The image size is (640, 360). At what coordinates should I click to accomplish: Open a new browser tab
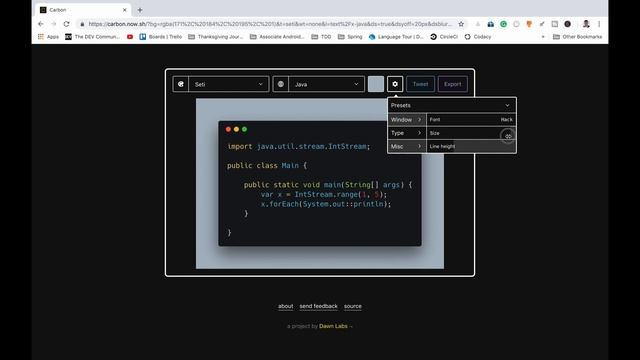click(140, 10)
